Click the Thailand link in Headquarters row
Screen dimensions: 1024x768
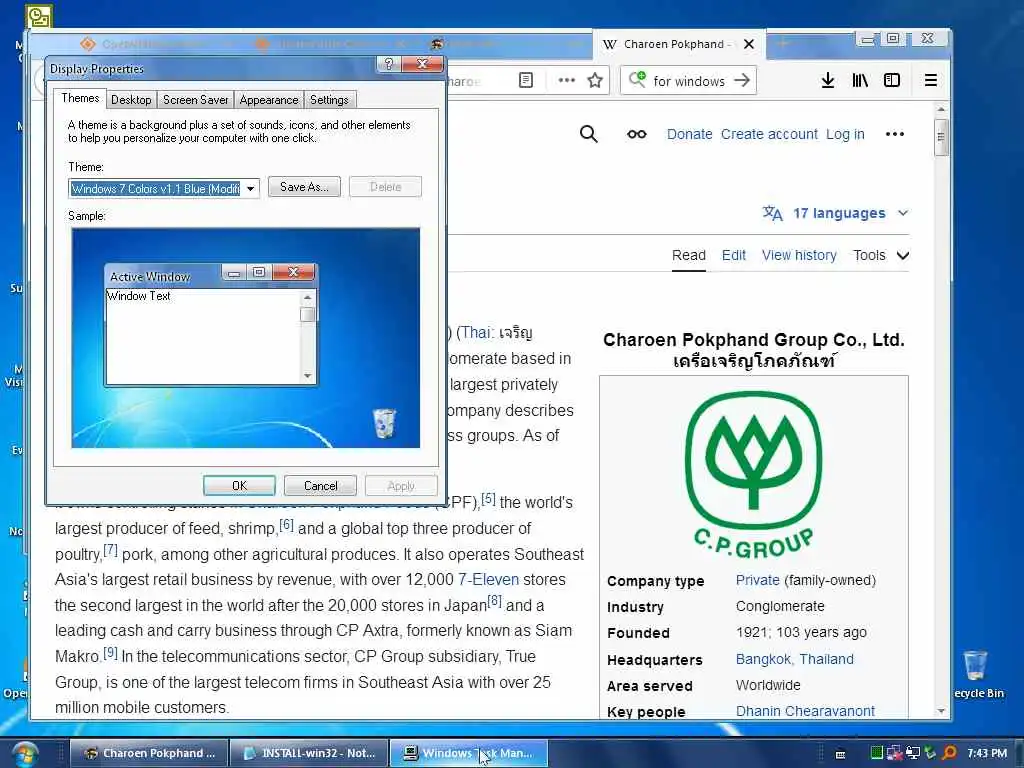pos(826,659)
